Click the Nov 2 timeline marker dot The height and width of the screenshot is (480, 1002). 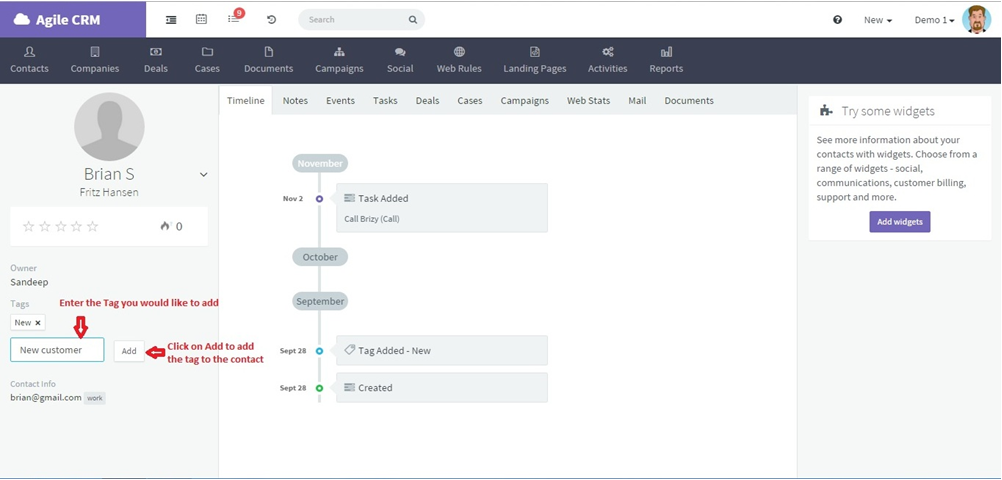pos(320,199)
